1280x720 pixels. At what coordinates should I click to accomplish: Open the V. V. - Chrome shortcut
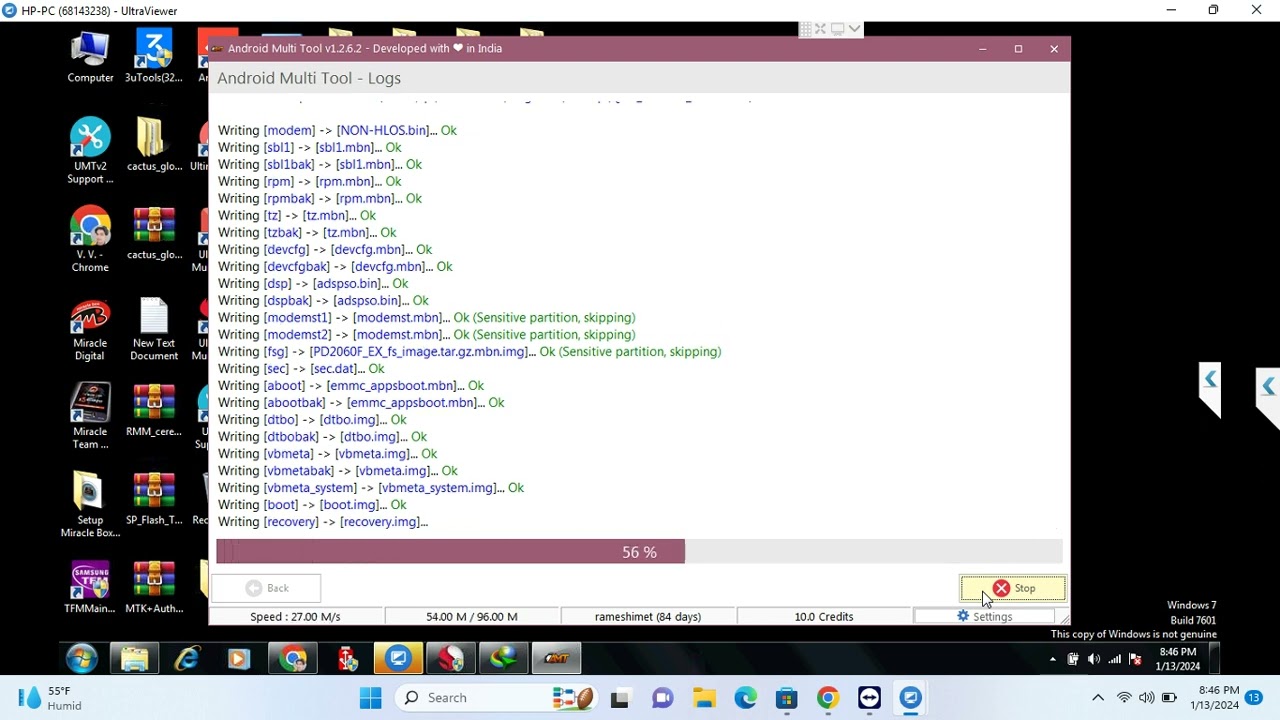point(90,240)
